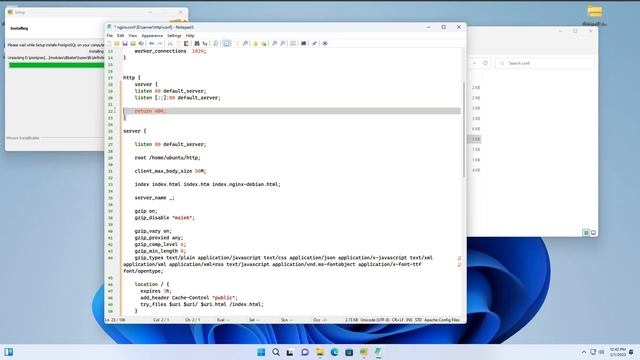Open the Help menu

tap(190, 36)
